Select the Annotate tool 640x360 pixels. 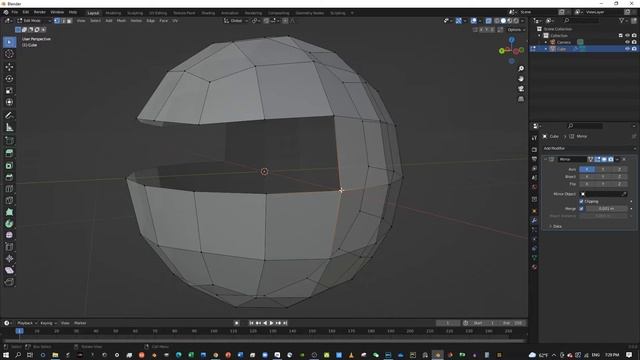click(x=9, y=116)
